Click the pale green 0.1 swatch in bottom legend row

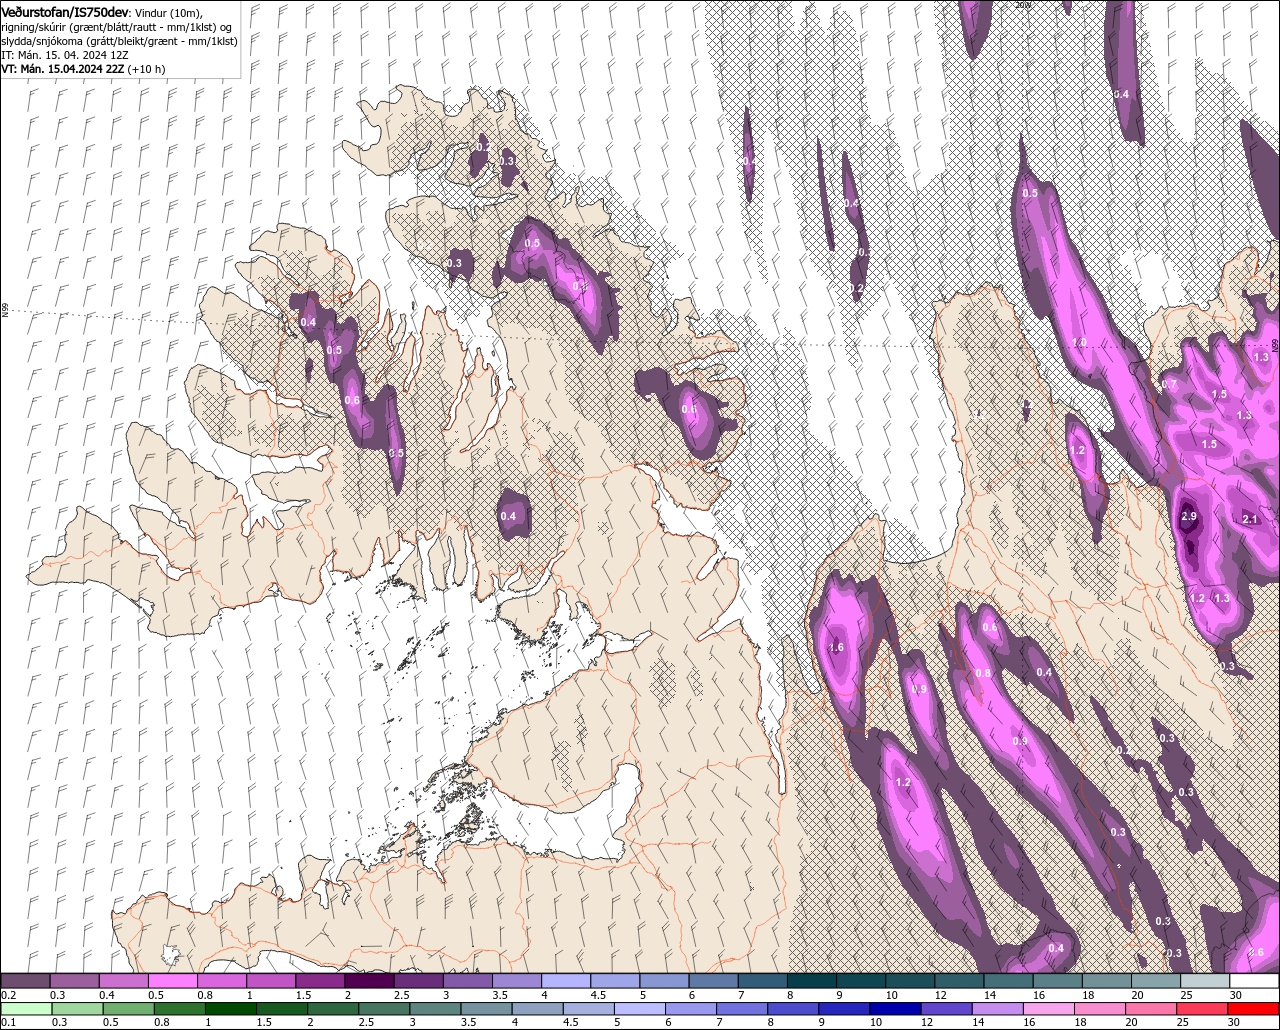click(x=27, y=1009)
